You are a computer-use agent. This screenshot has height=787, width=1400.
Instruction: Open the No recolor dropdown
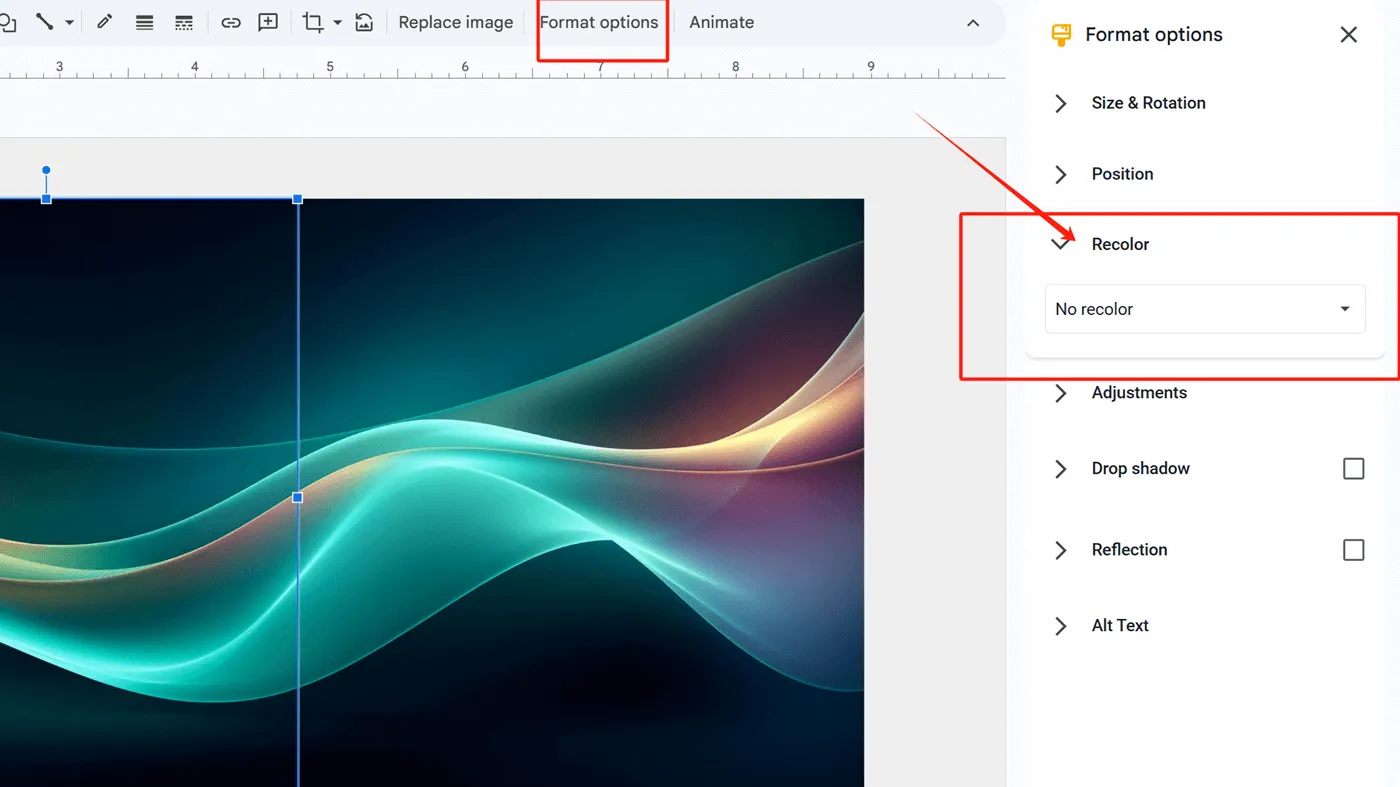(1204, 309)
